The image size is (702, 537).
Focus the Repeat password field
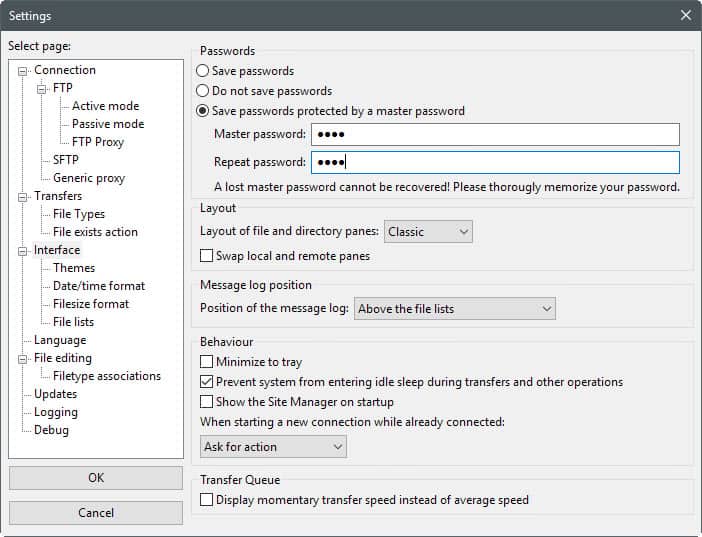click(495, 162)
